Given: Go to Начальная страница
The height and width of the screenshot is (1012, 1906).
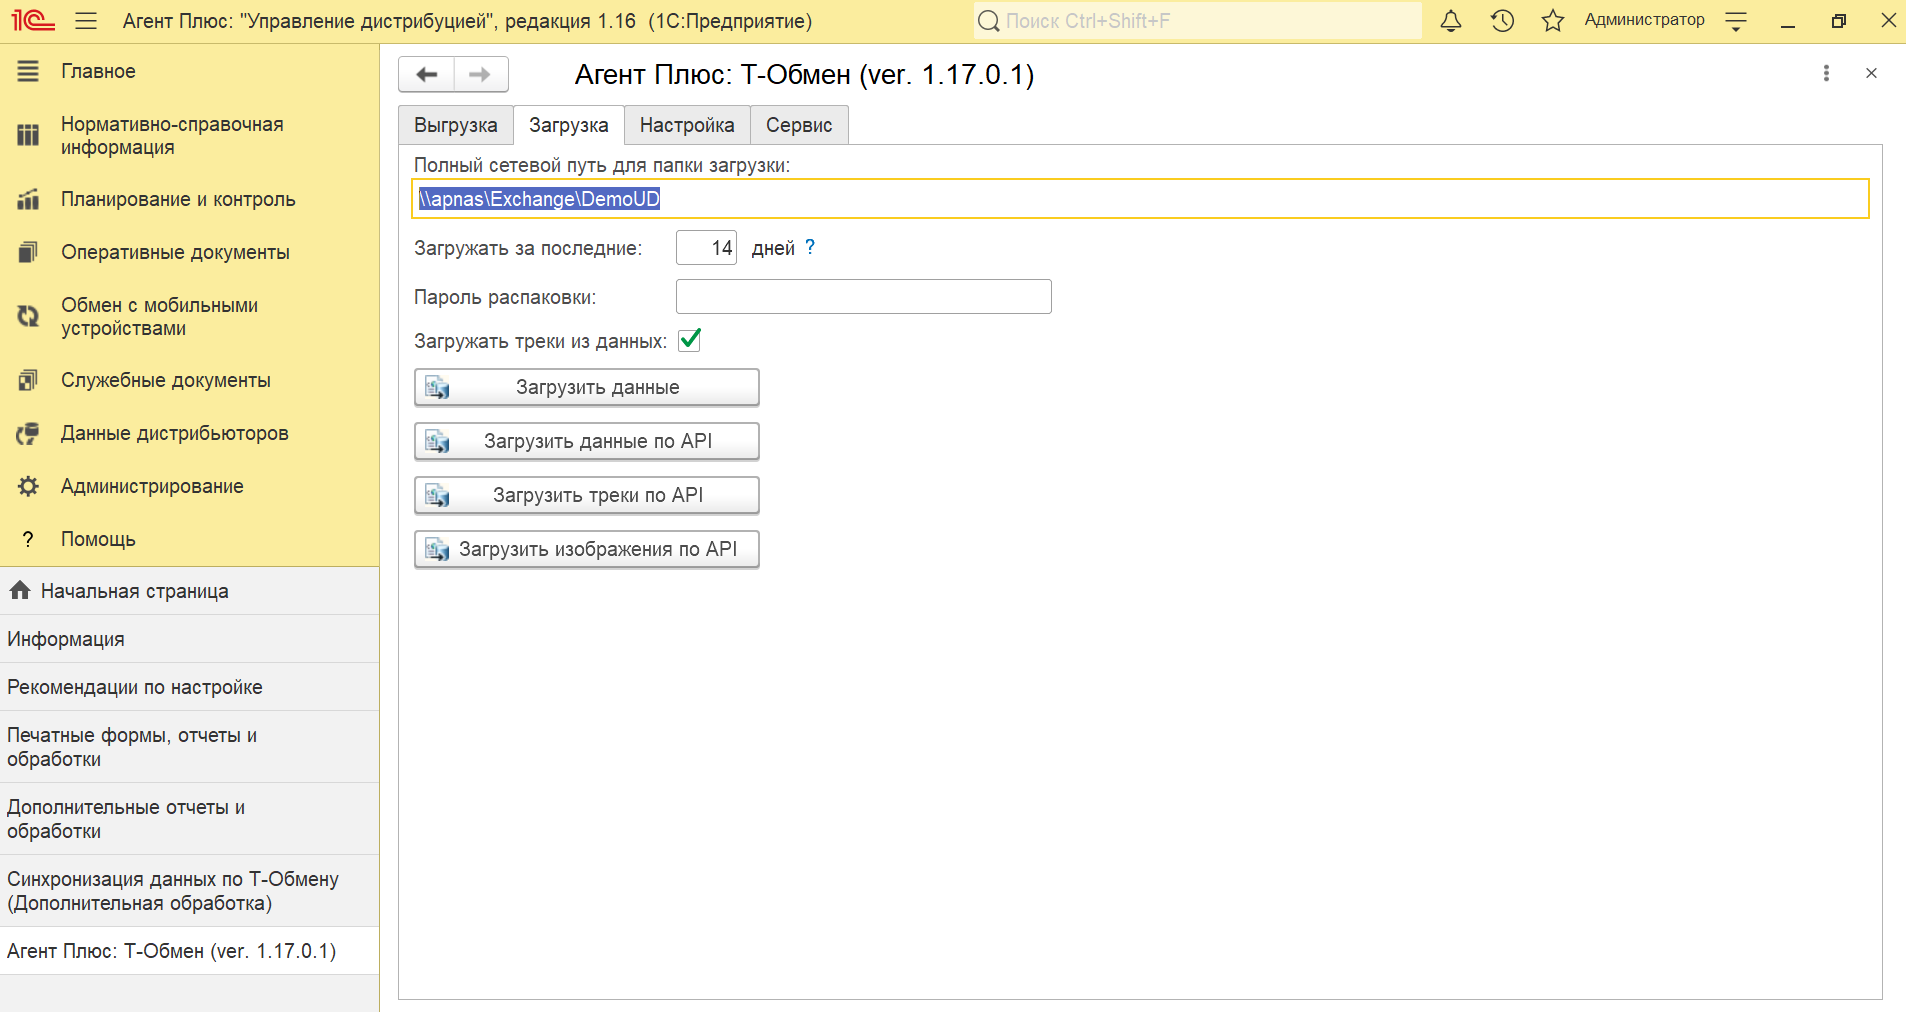Looking at the screenshot, I should [x=189, y=591].
